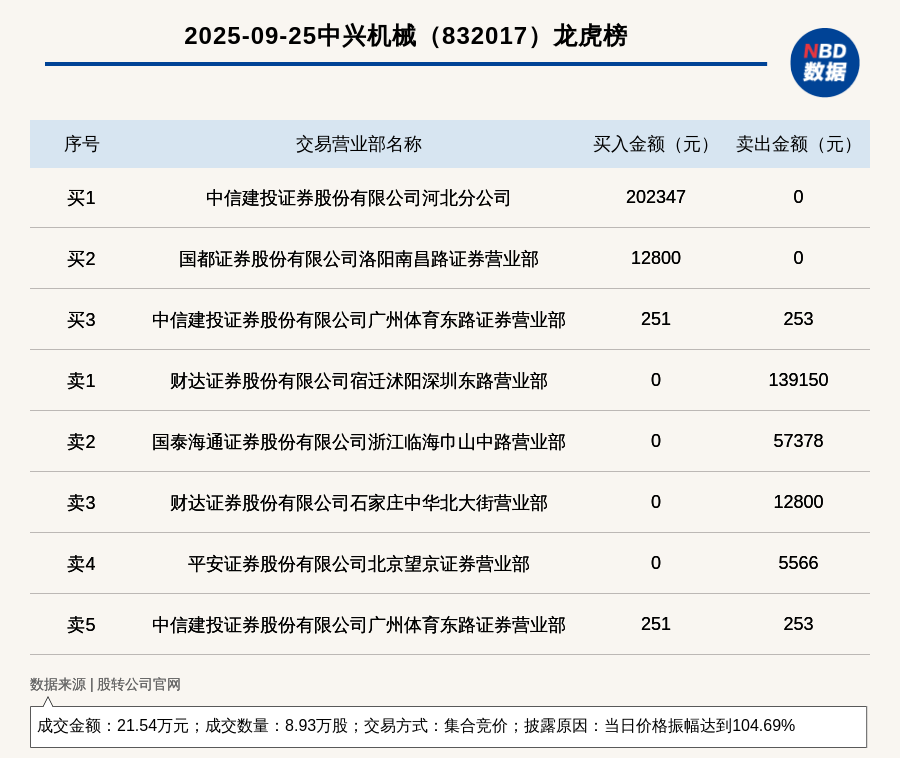Select the 交易营业部名称 column header
900x758 pixels.
click(x=358, y=144)
